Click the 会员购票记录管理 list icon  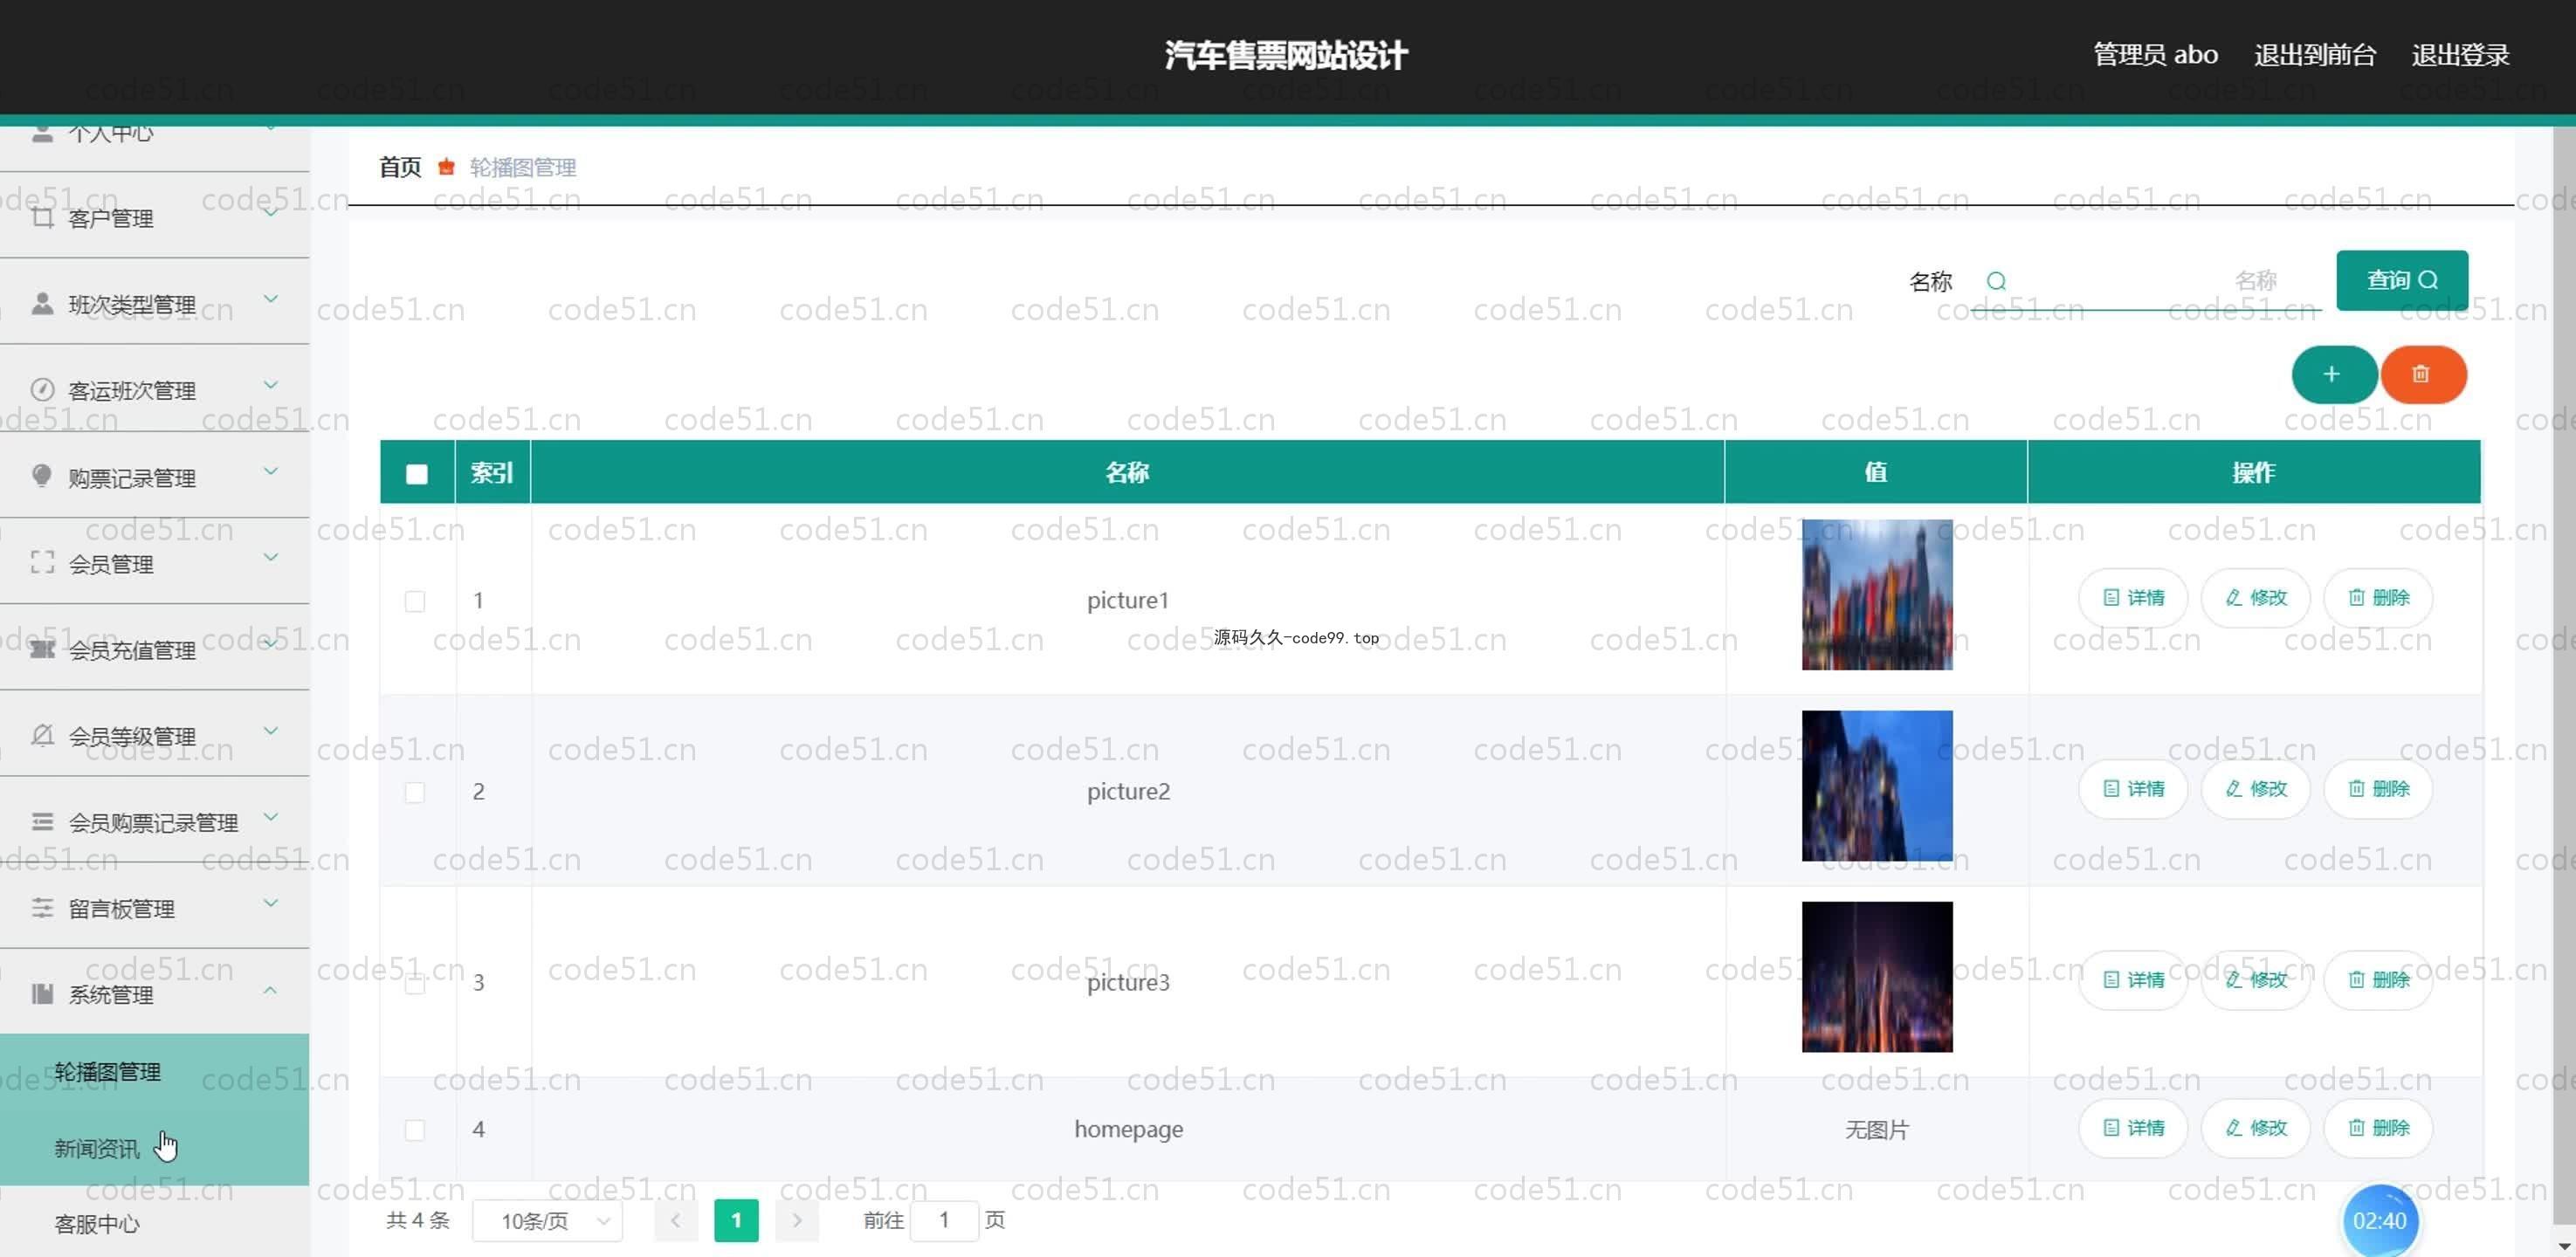click(42, 821)
